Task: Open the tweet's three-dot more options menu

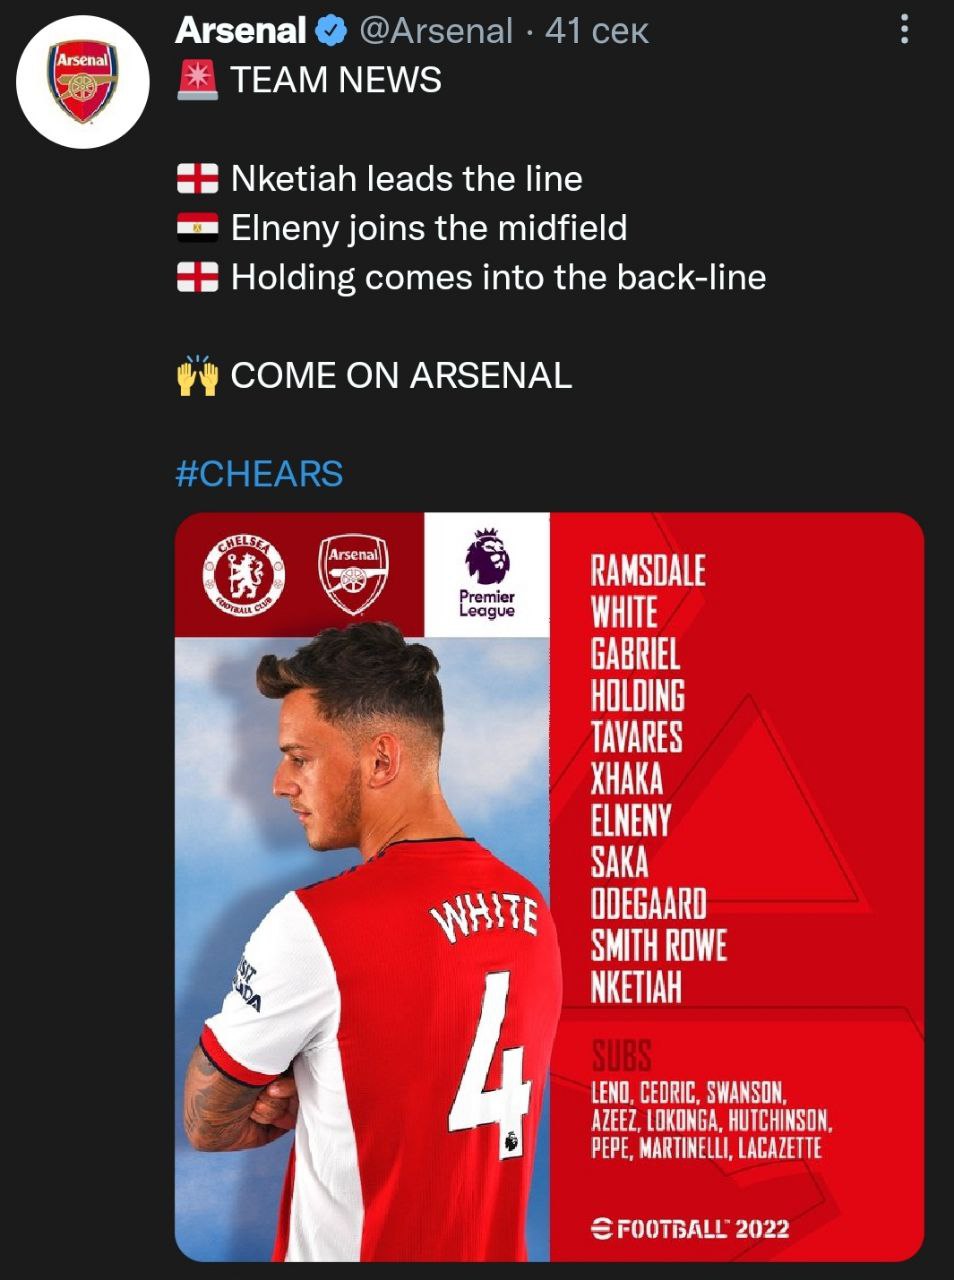Action: (x=904, y=29)
